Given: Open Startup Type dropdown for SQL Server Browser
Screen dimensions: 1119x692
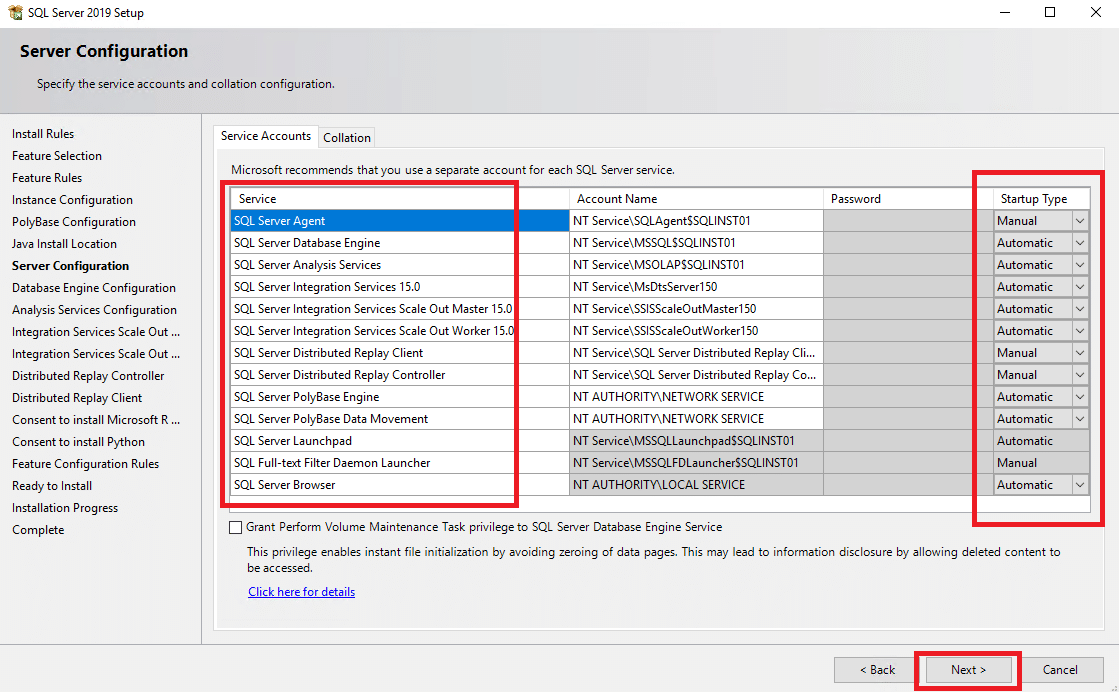Looking at the screenshot, I should point(1080,485).
